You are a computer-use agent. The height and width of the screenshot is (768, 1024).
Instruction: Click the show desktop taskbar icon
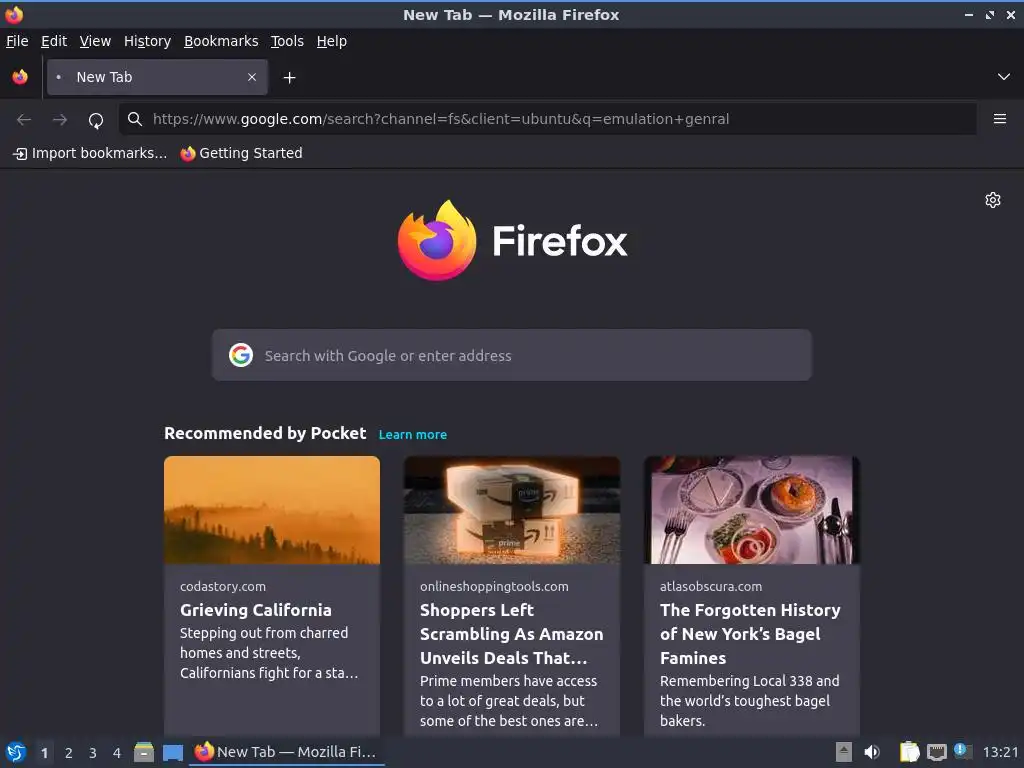pos(172,753)
